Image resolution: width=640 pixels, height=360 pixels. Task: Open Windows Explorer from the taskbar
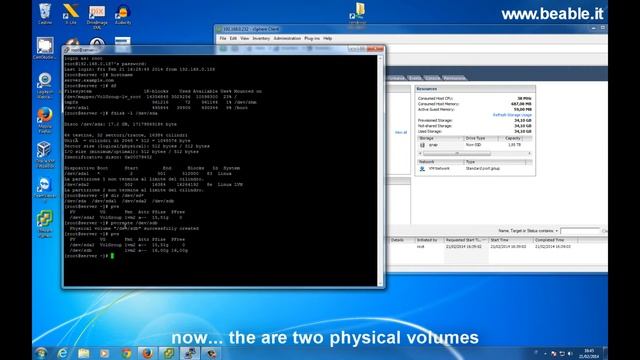pos(84,353)
